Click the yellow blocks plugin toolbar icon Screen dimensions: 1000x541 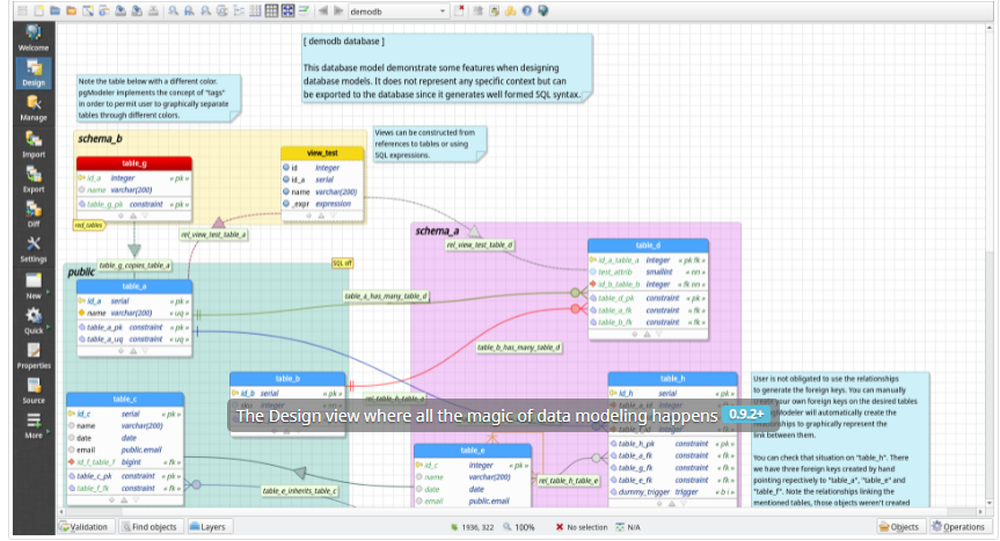(x=510, y=11)
